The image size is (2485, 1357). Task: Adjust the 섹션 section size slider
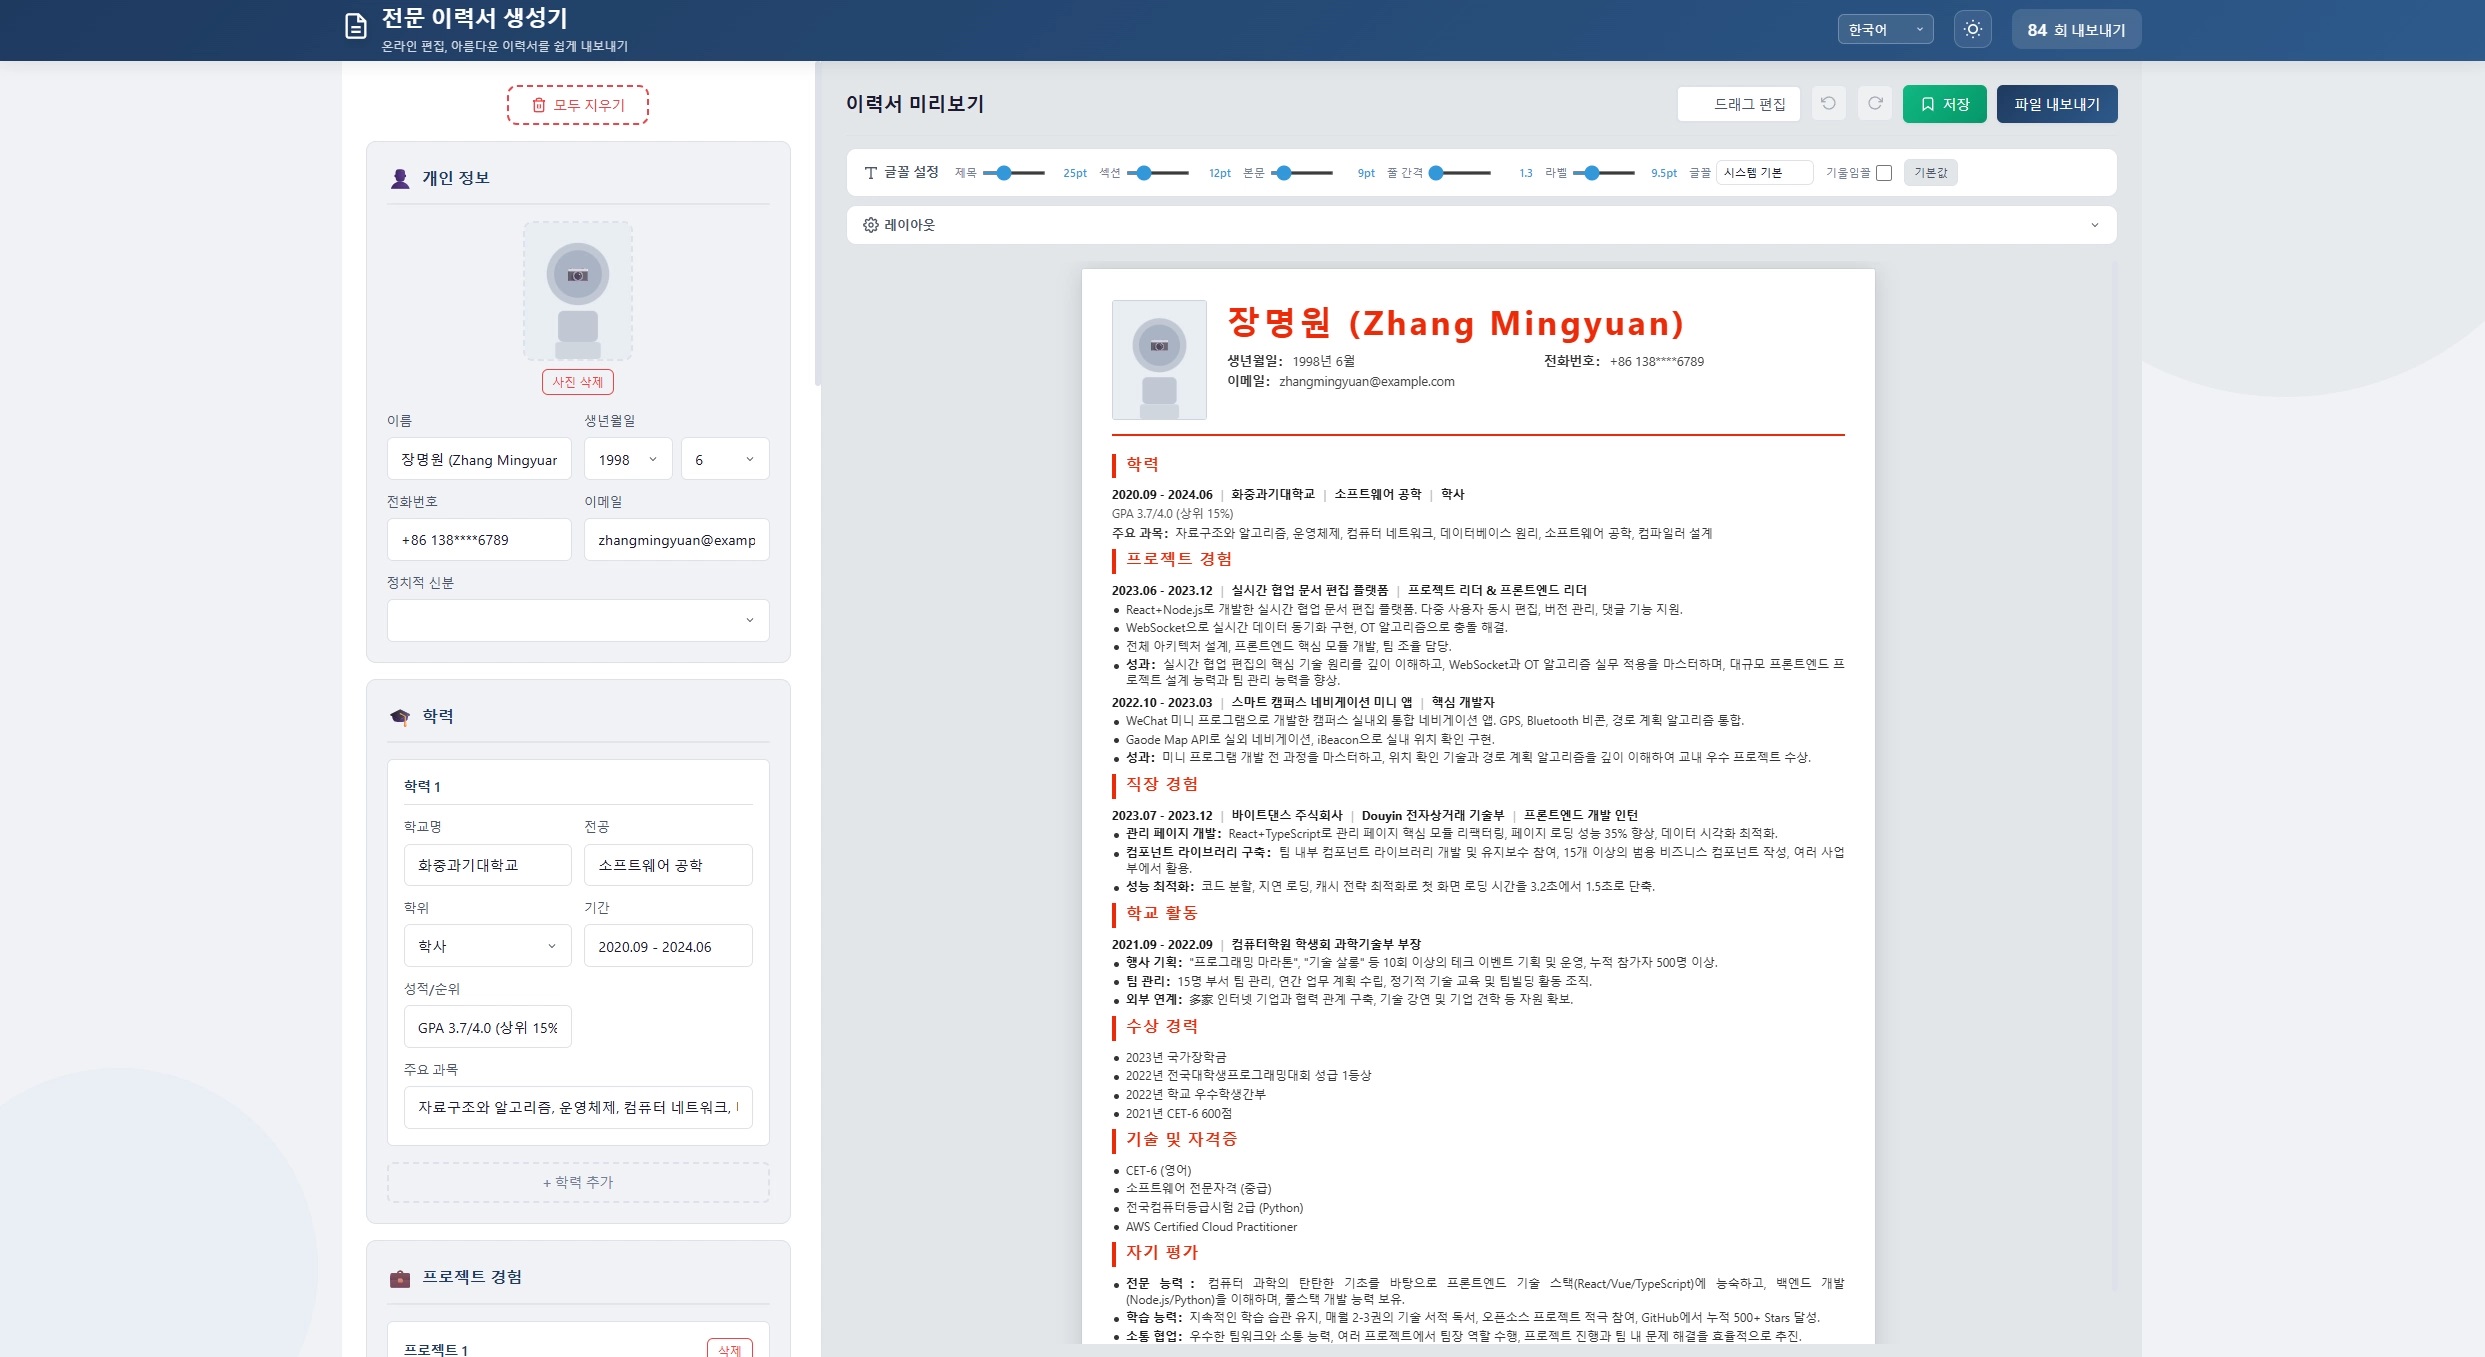(1158, 173)
